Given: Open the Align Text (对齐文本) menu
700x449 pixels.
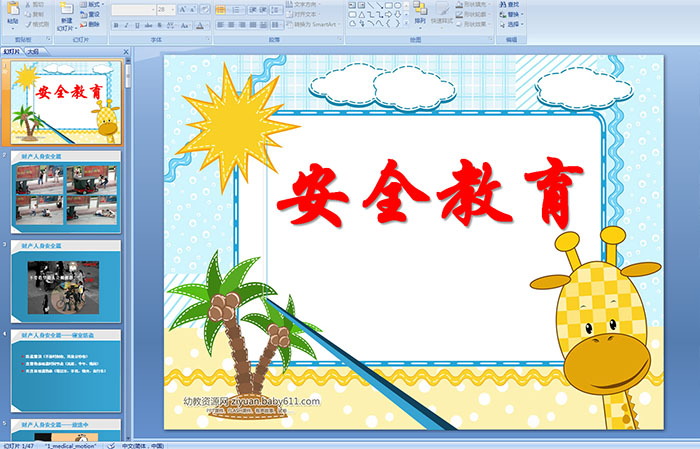Looking at the screenshot, I should point(304,14).
